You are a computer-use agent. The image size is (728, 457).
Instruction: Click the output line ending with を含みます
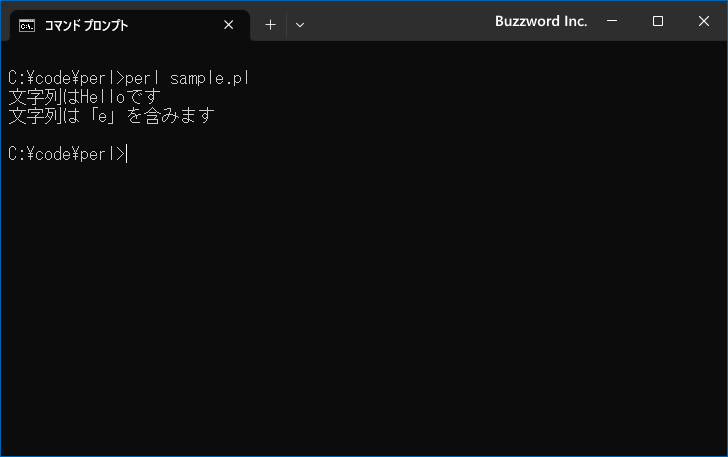click(x=111, y=116)
